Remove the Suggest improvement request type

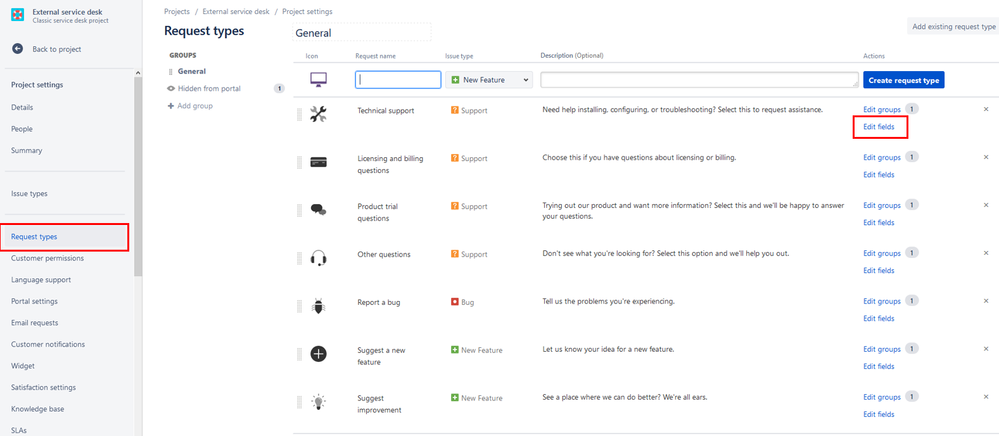(x=986, y=396)
